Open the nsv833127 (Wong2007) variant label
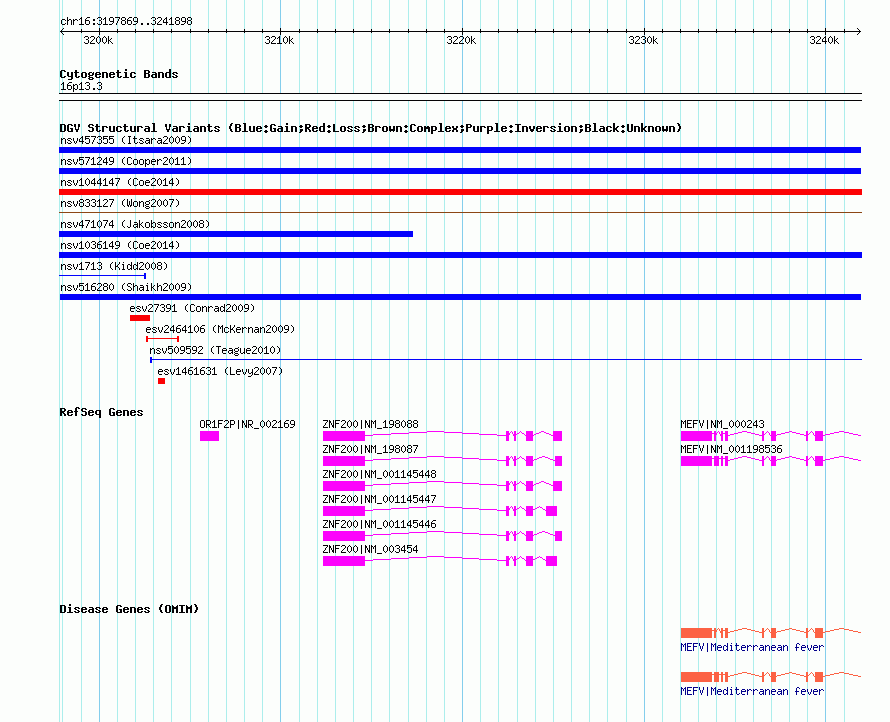Image resolution: width=890 pixels, height=722 pixels. (120, 203)
